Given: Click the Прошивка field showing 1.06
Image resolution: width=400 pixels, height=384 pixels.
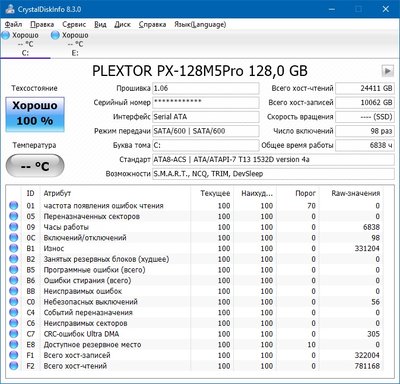Looking at the screenshot, I should [206, 88].
